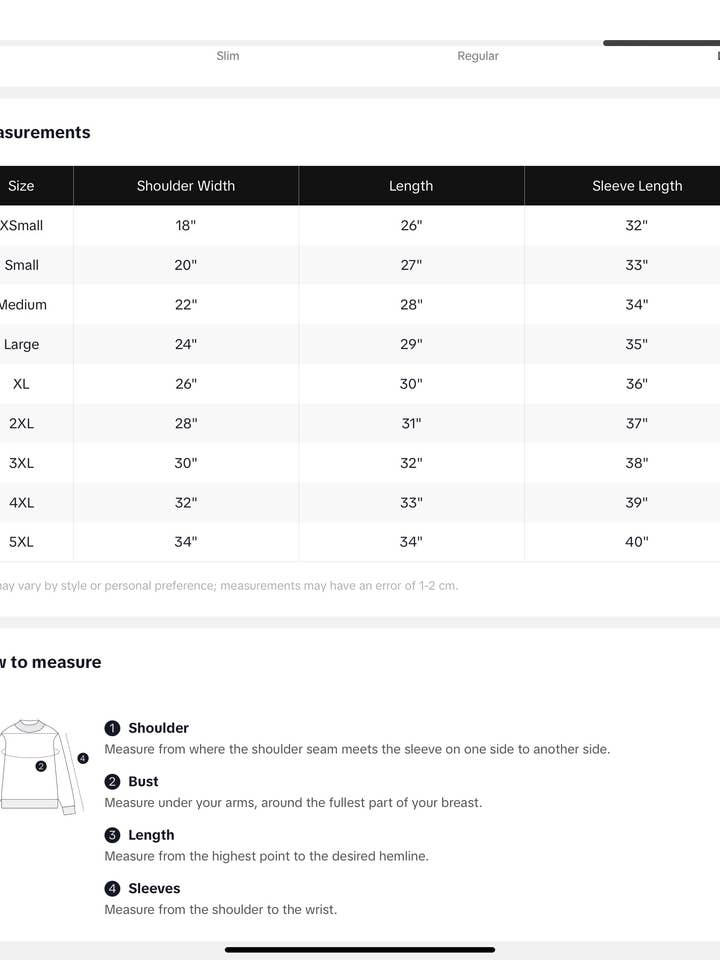Click the Sleeve Length column header
This screenshot has height=960, width=720.
coord(637,186)
